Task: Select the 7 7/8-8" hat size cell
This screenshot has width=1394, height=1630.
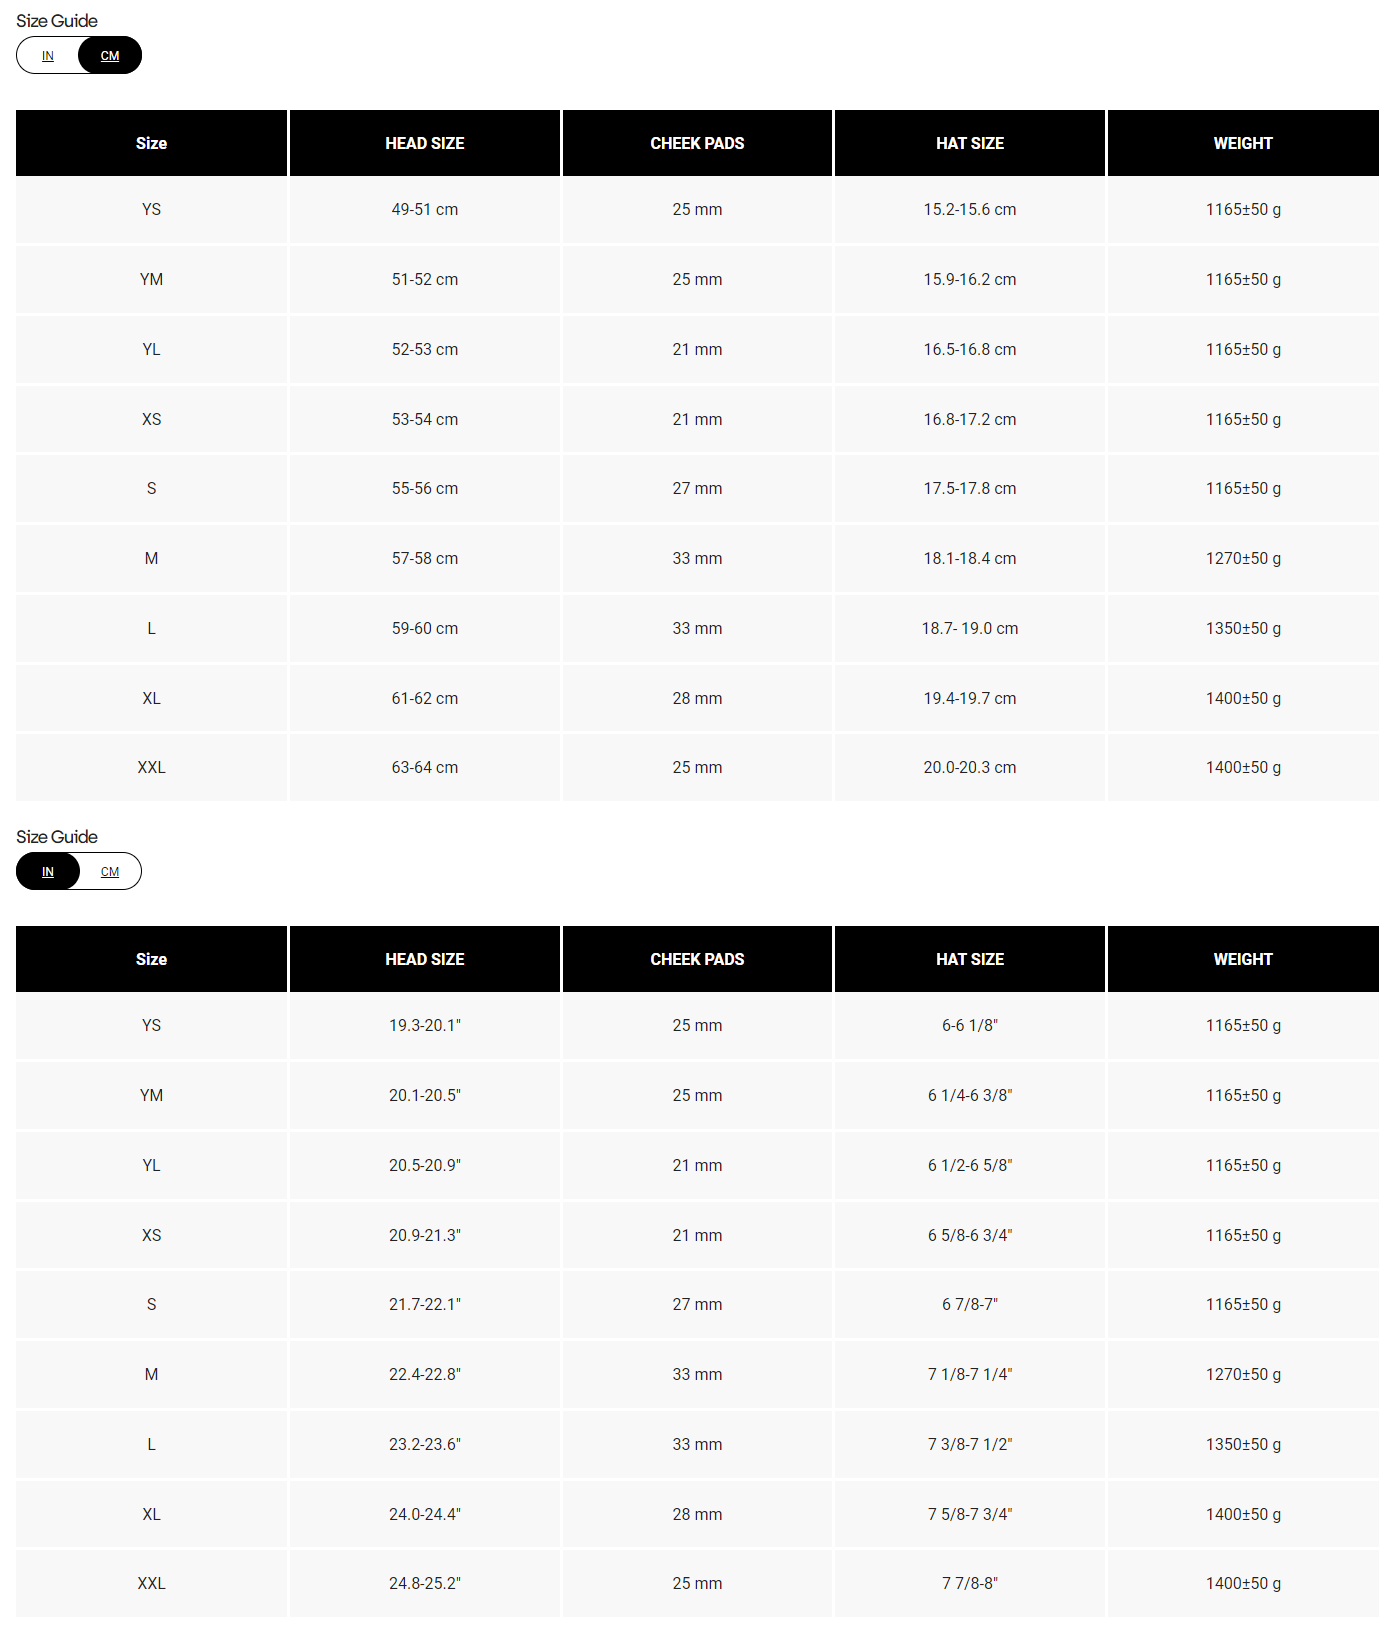Action: (x=970, y=1584)
